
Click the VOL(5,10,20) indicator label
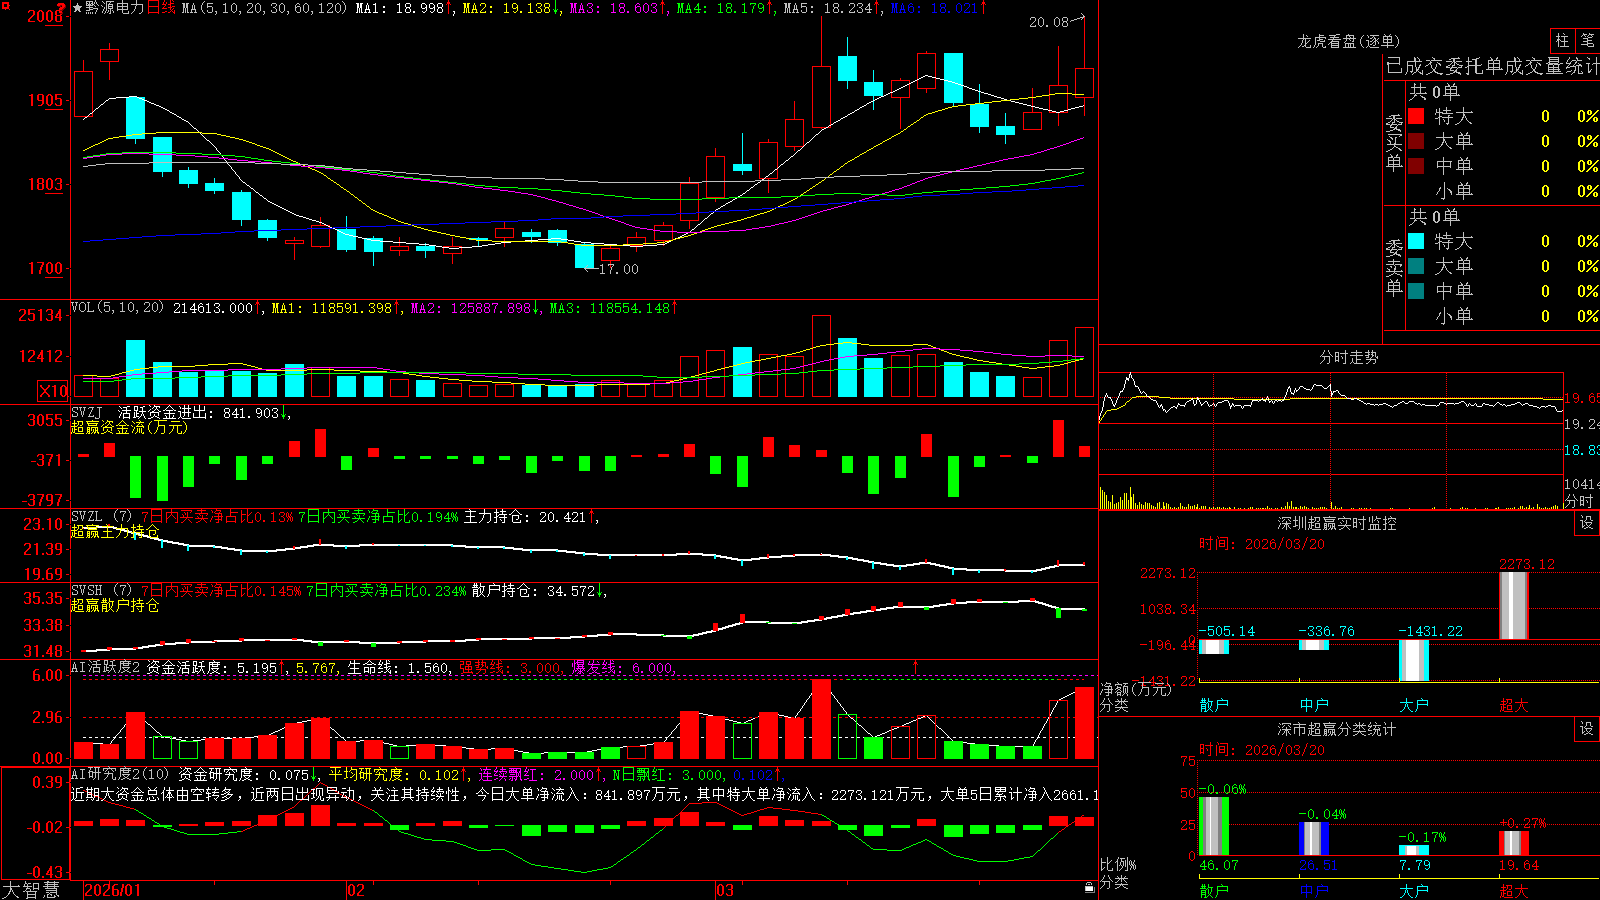point(118,308)
